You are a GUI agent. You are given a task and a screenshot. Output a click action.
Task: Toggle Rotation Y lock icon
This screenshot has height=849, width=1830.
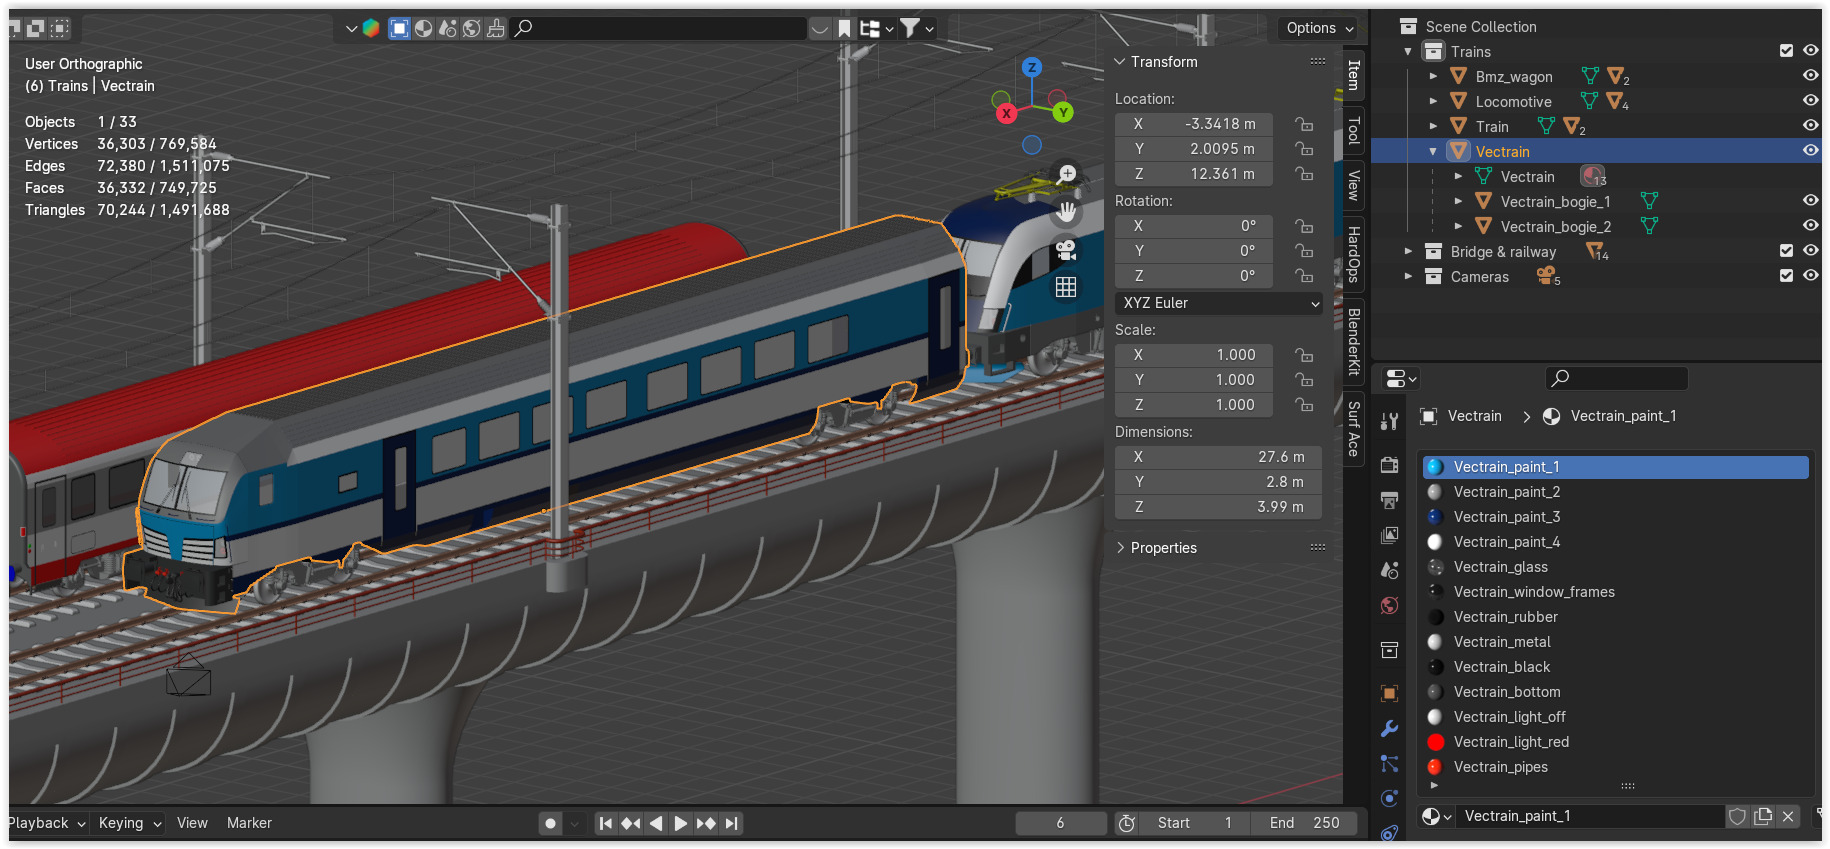pyautogui.click(x=1304, y=251)
